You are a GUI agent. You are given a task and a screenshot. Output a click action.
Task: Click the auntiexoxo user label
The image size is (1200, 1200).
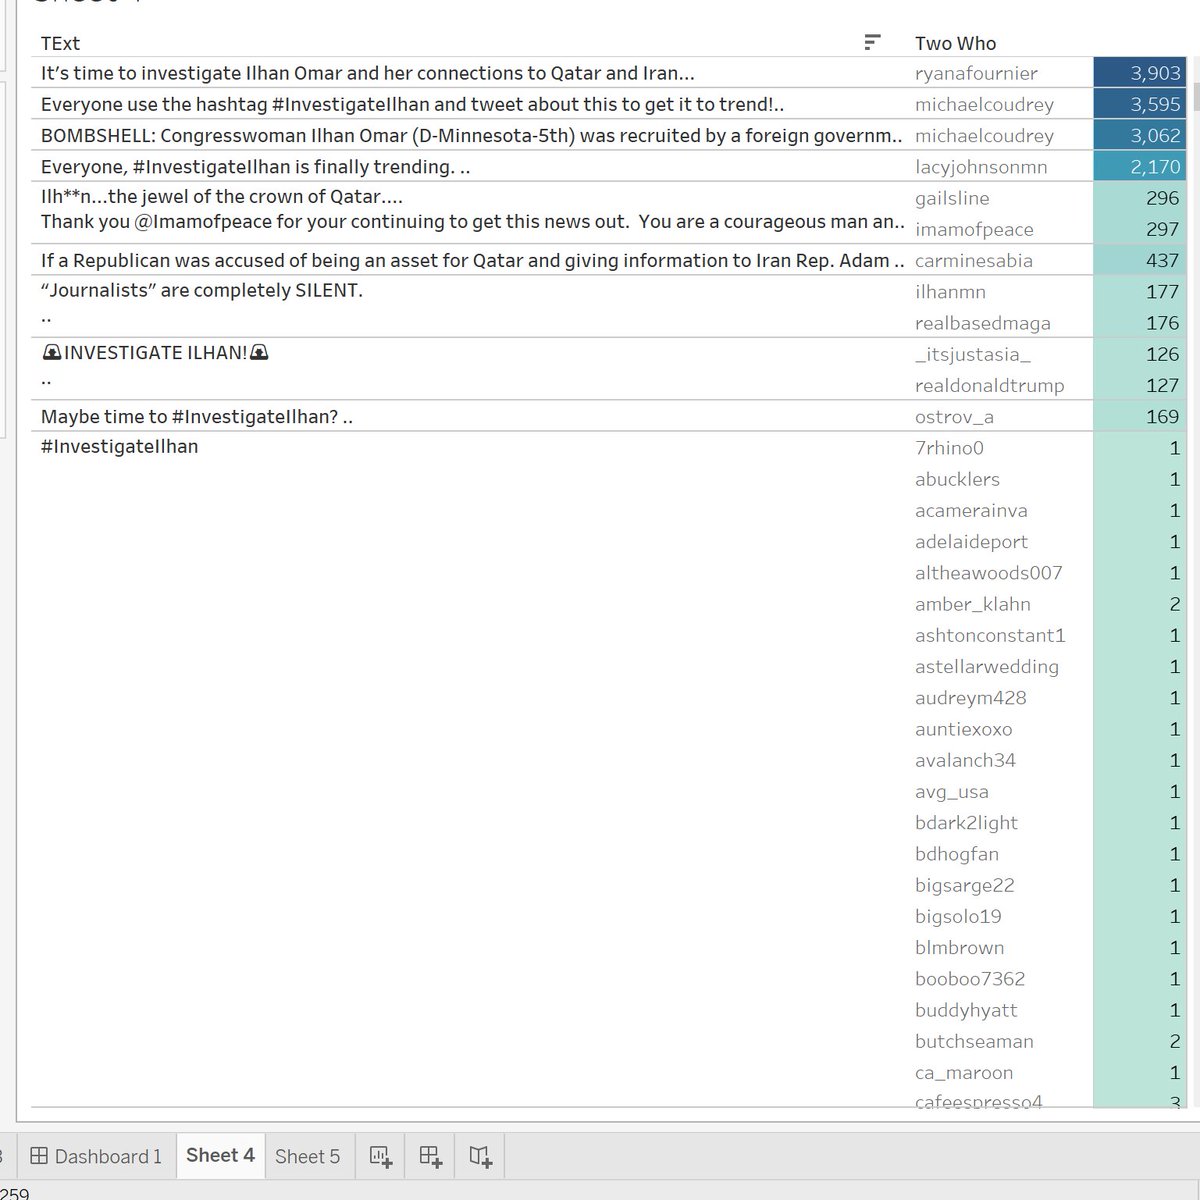[963, 729]
